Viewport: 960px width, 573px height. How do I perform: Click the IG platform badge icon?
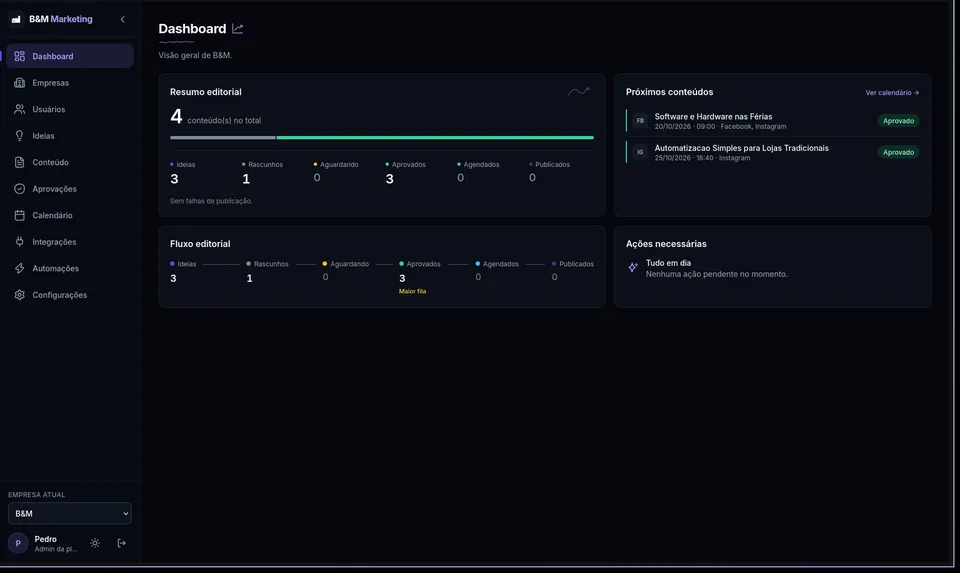(640, 152)
